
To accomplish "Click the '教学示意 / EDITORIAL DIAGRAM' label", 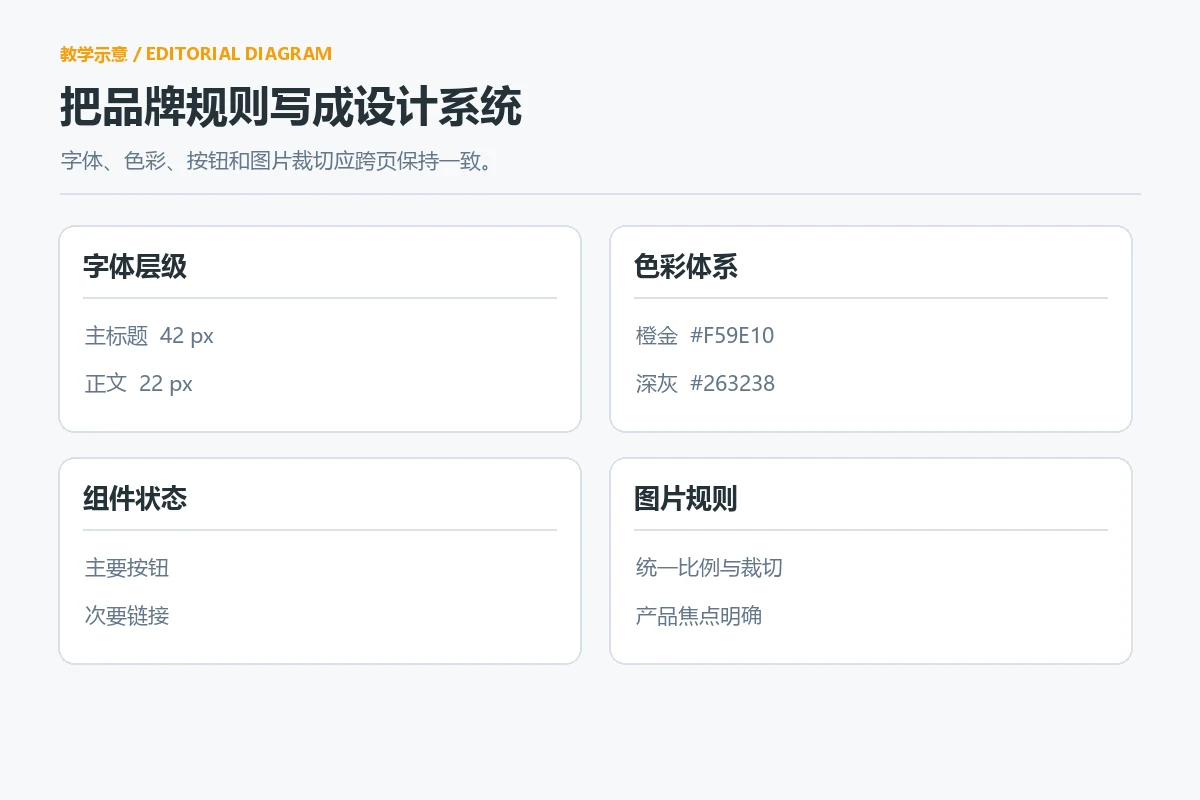I will click(x=196, y=54).
